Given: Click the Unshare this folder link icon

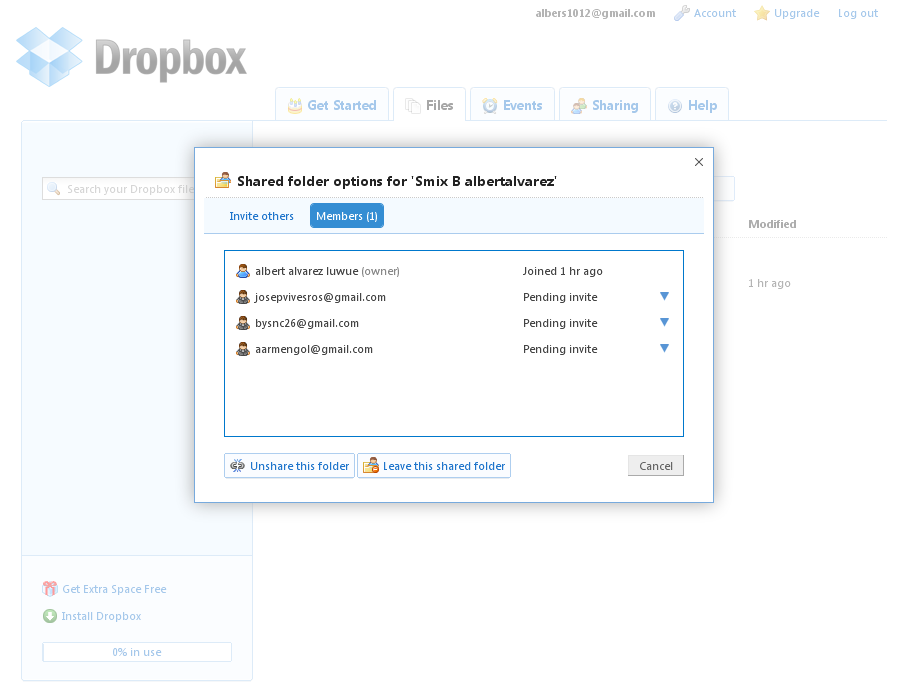Looking at the screenshot, I should [x=238, y=466].
